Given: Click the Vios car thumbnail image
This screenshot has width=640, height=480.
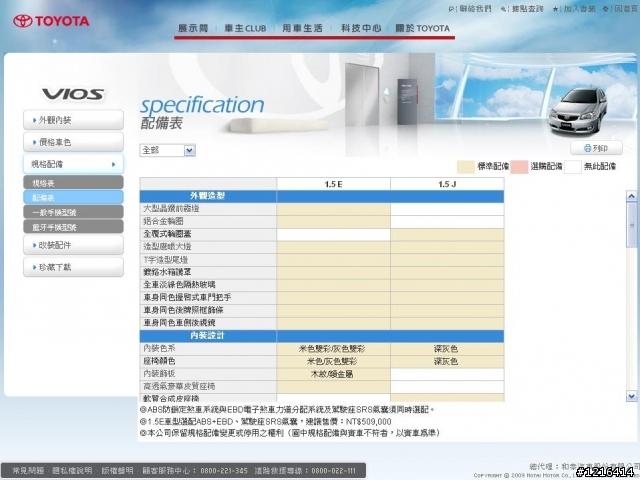Looking at the screenshot, I should click(x=578, y=111).
